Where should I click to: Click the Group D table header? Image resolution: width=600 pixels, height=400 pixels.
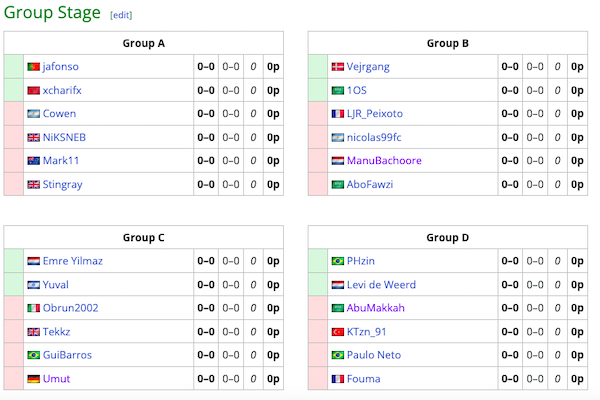[x=447, y=238]
